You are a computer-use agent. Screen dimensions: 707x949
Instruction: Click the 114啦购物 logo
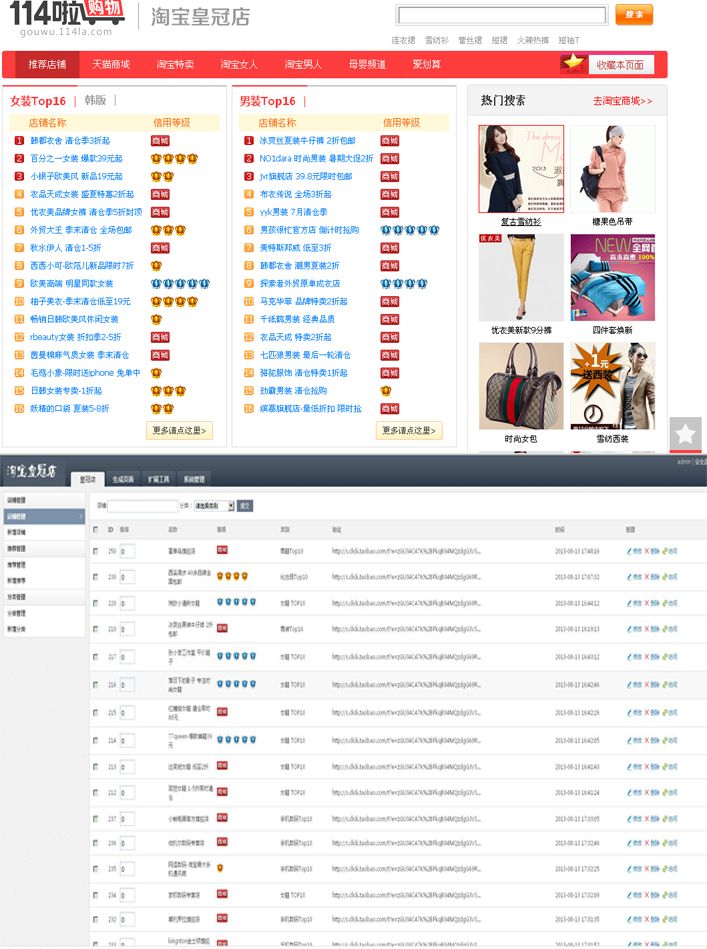click(x=67, y=18)
